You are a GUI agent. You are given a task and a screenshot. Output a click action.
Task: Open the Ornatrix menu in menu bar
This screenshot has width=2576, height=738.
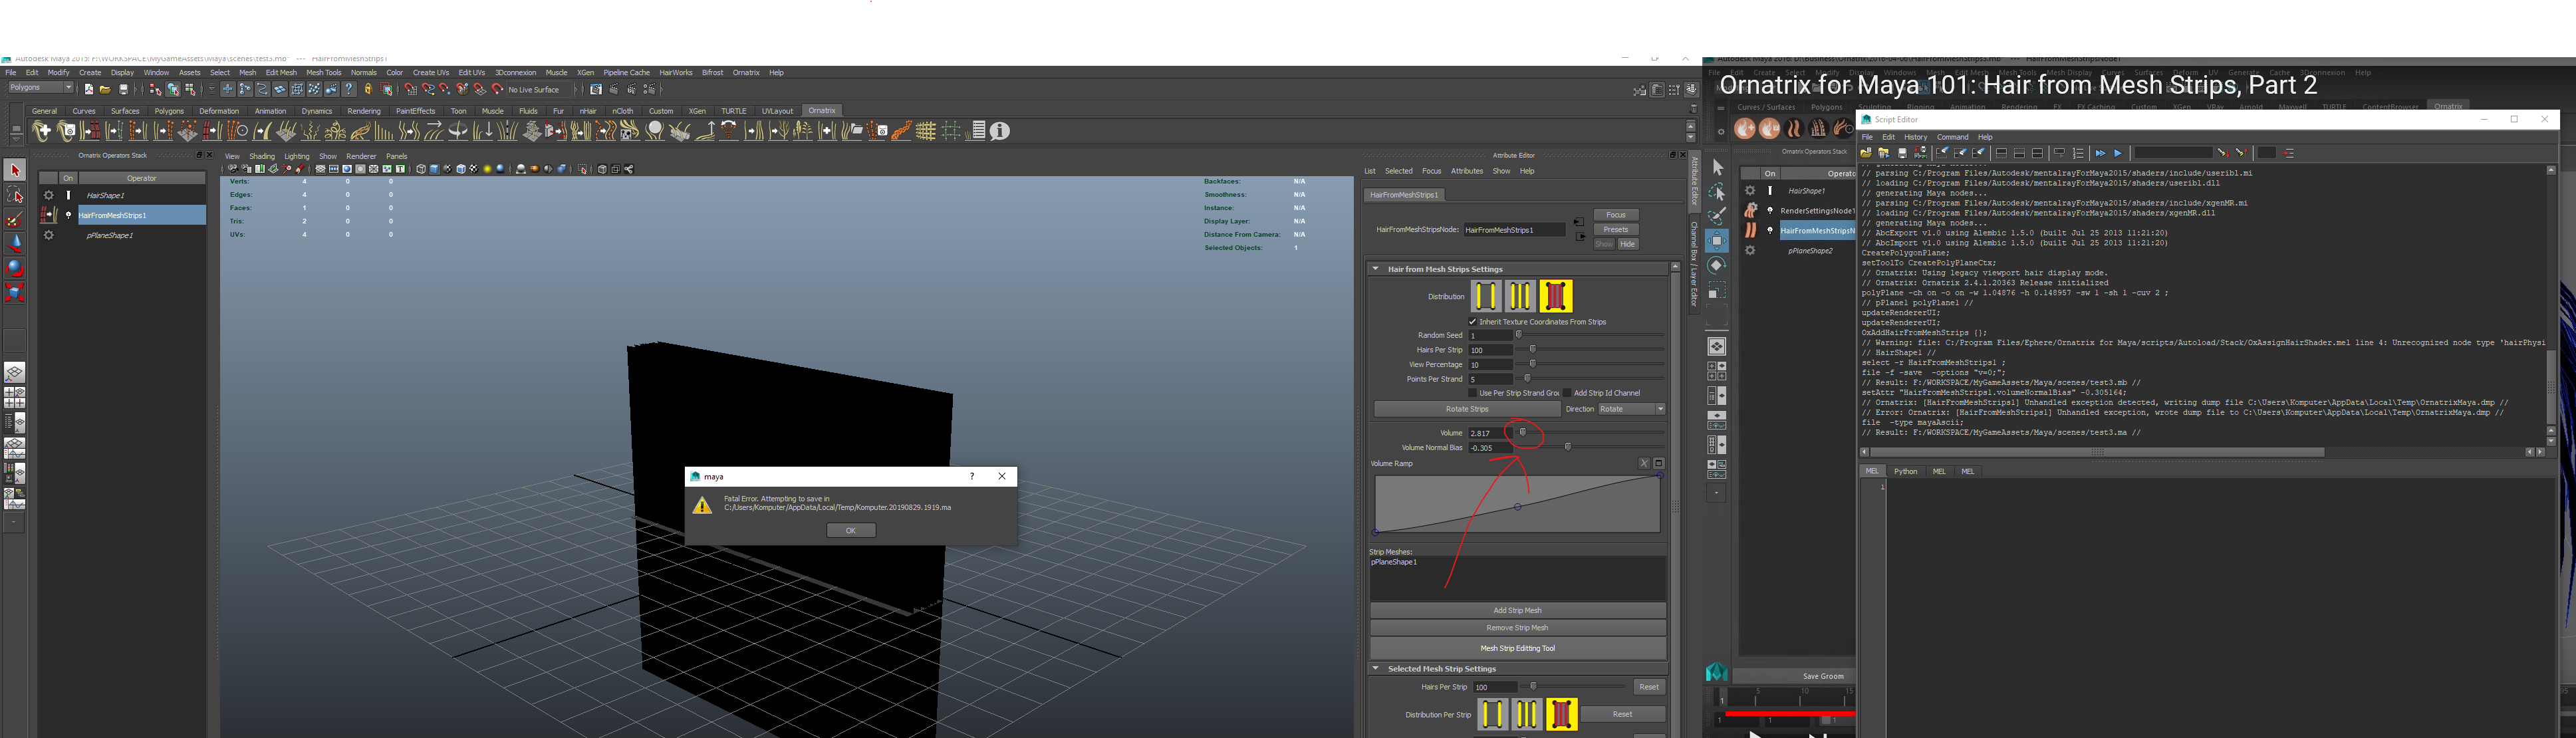coord(745,73)
